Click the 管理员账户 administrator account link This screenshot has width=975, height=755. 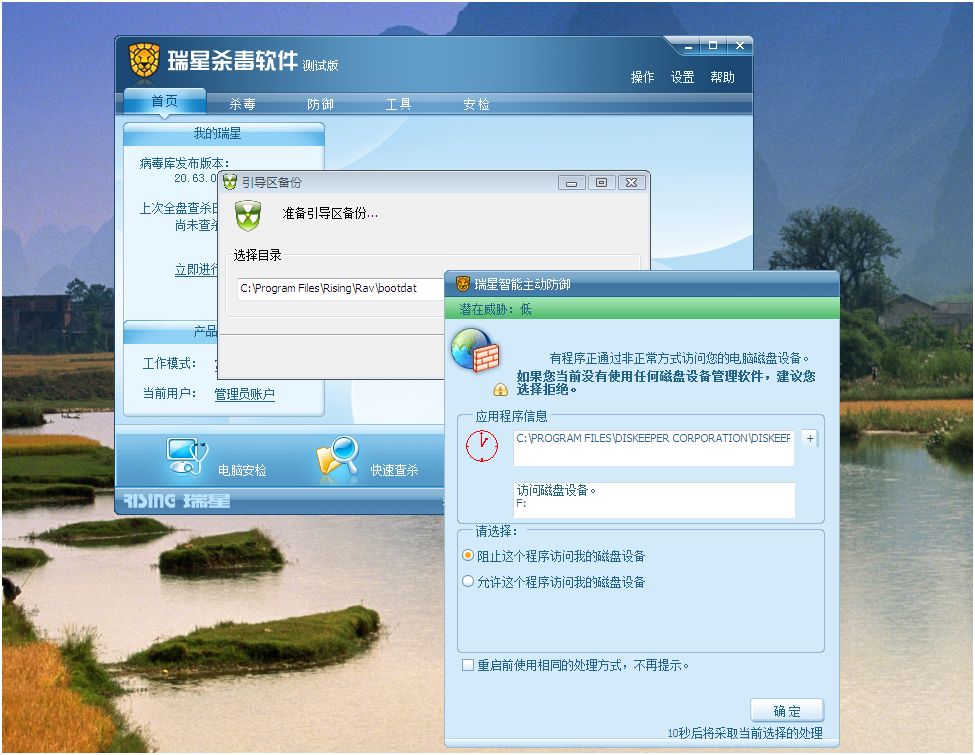click(244, 394)
